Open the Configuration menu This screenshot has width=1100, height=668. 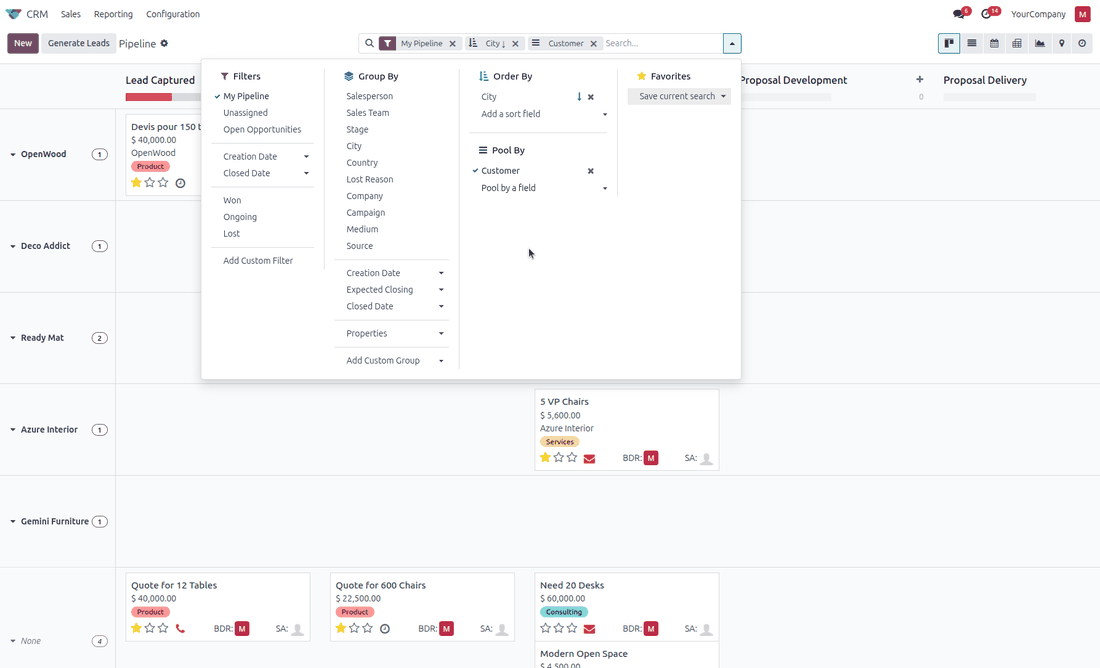pyautogui.click(x=173, y=14)
